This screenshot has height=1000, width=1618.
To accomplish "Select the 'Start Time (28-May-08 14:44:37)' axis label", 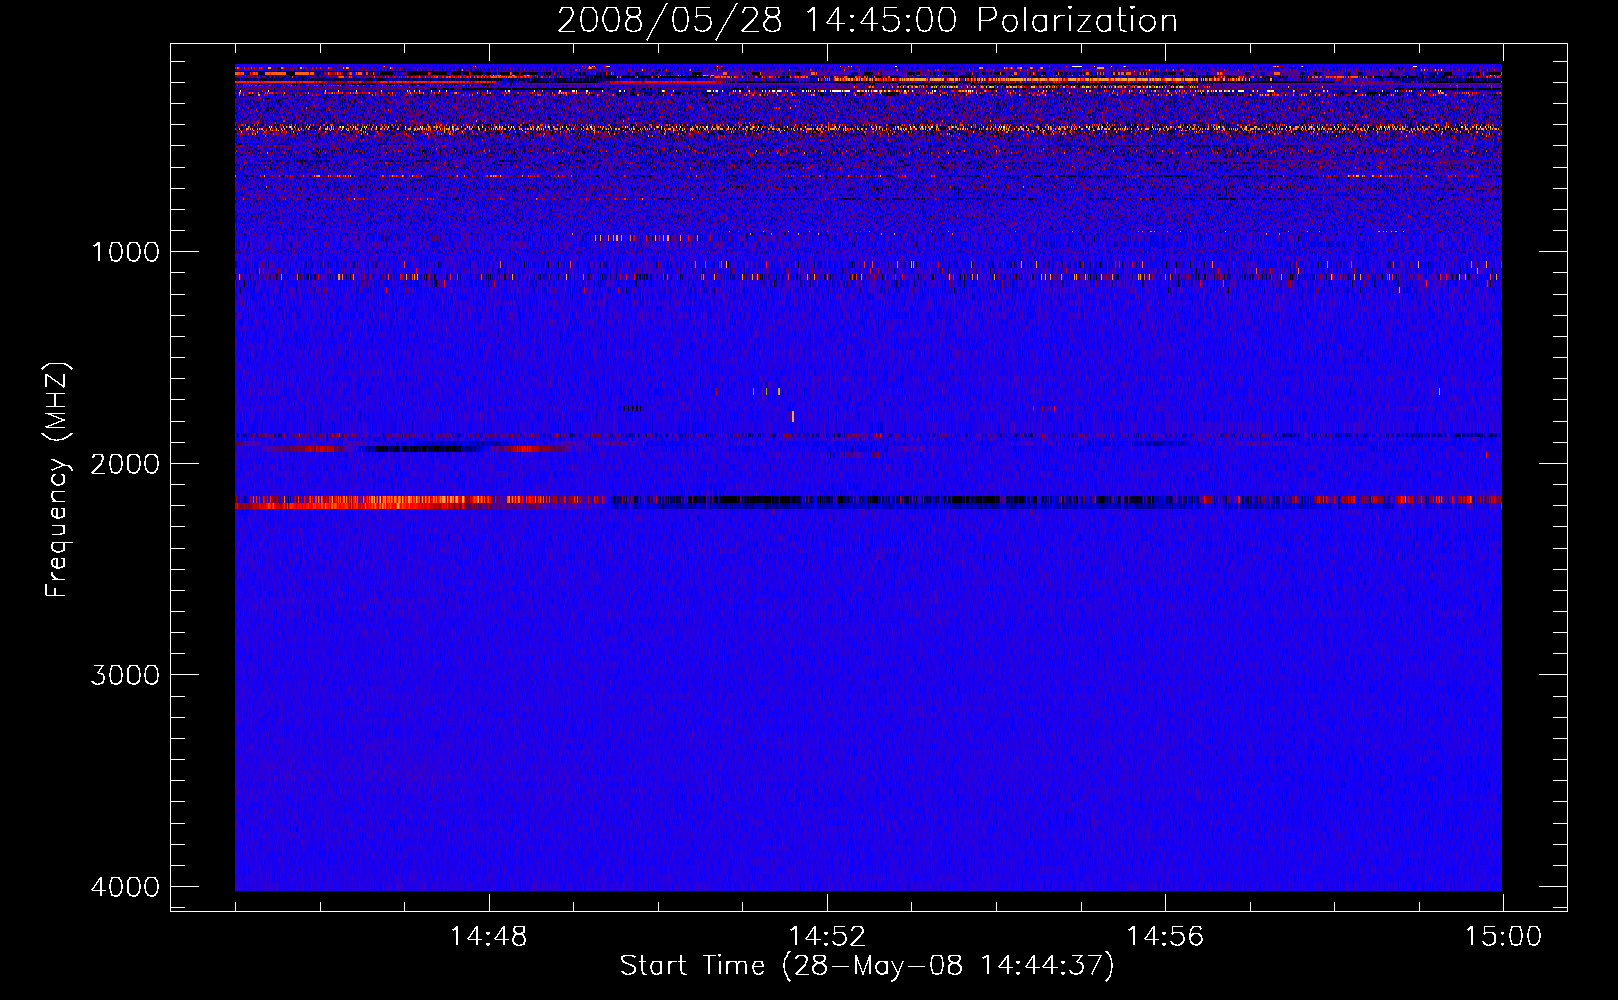I will pos(867,966).
